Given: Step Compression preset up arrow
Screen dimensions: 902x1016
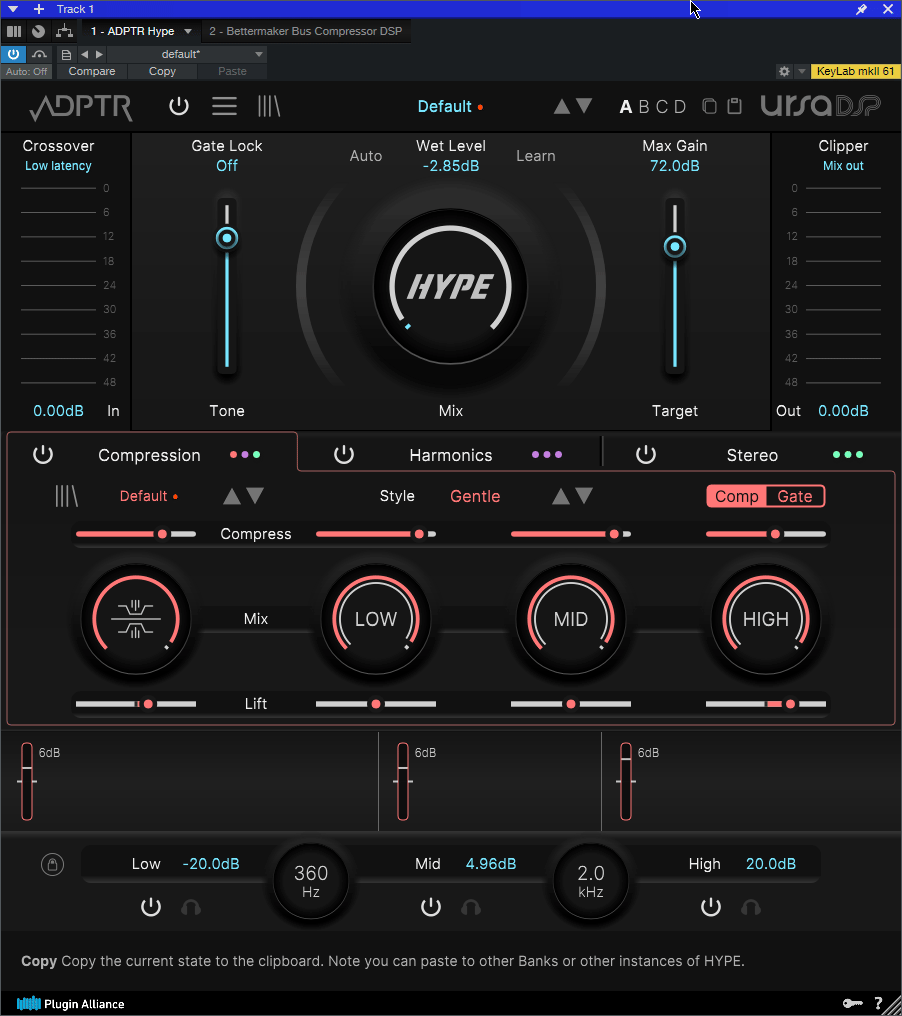Looking at the screenshot, I should [232, 496].
